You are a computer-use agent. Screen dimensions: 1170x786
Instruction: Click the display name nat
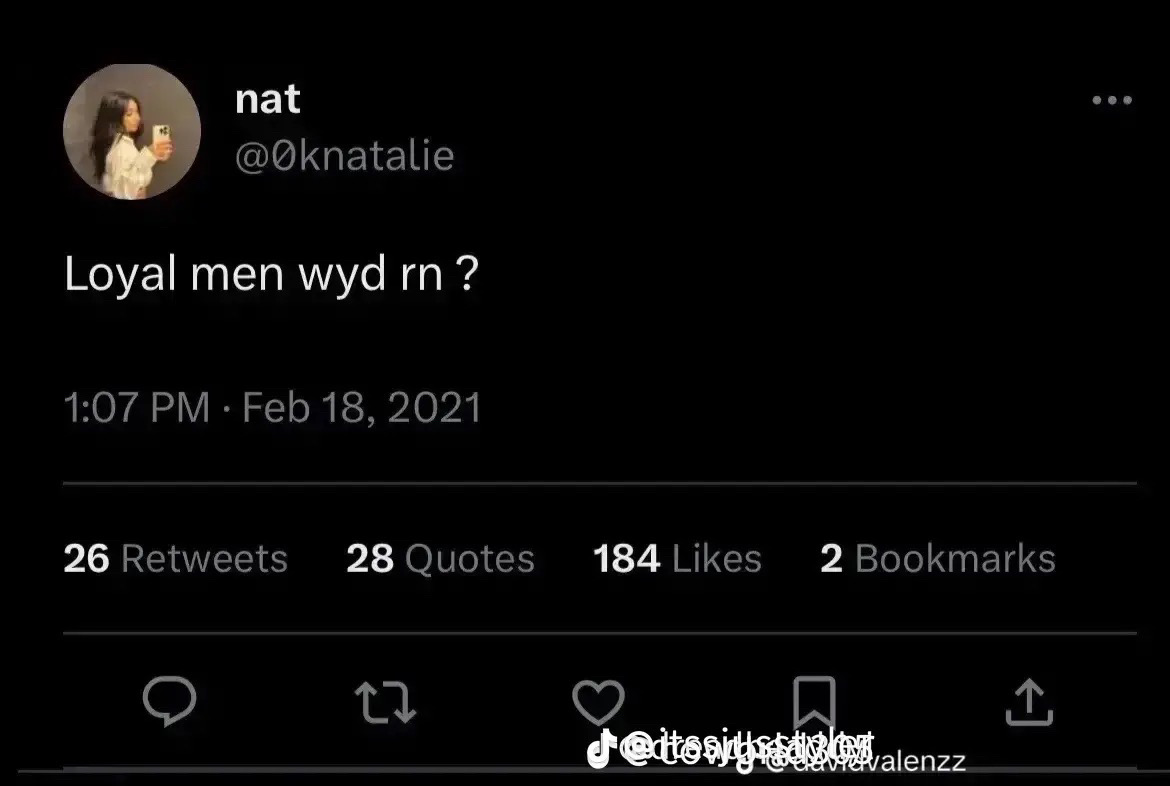click(267, 99)
